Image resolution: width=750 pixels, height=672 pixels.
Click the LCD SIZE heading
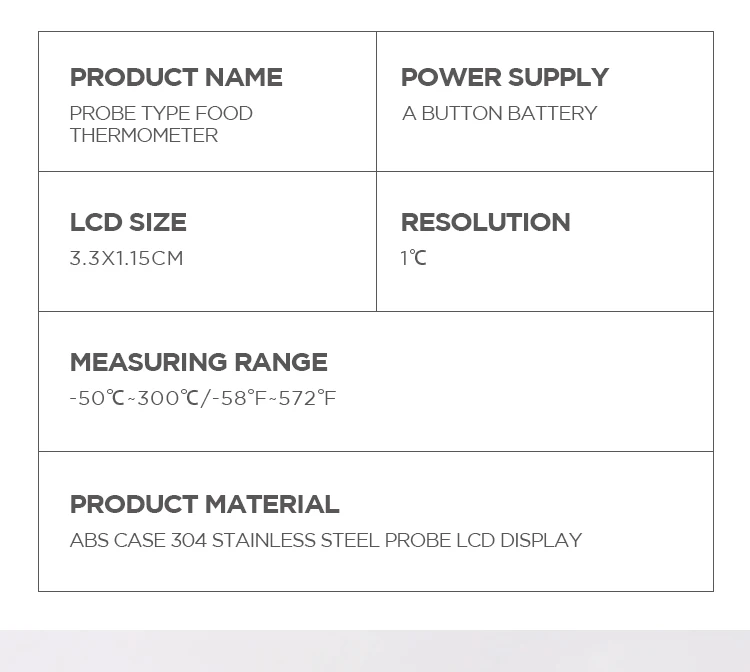128,222
